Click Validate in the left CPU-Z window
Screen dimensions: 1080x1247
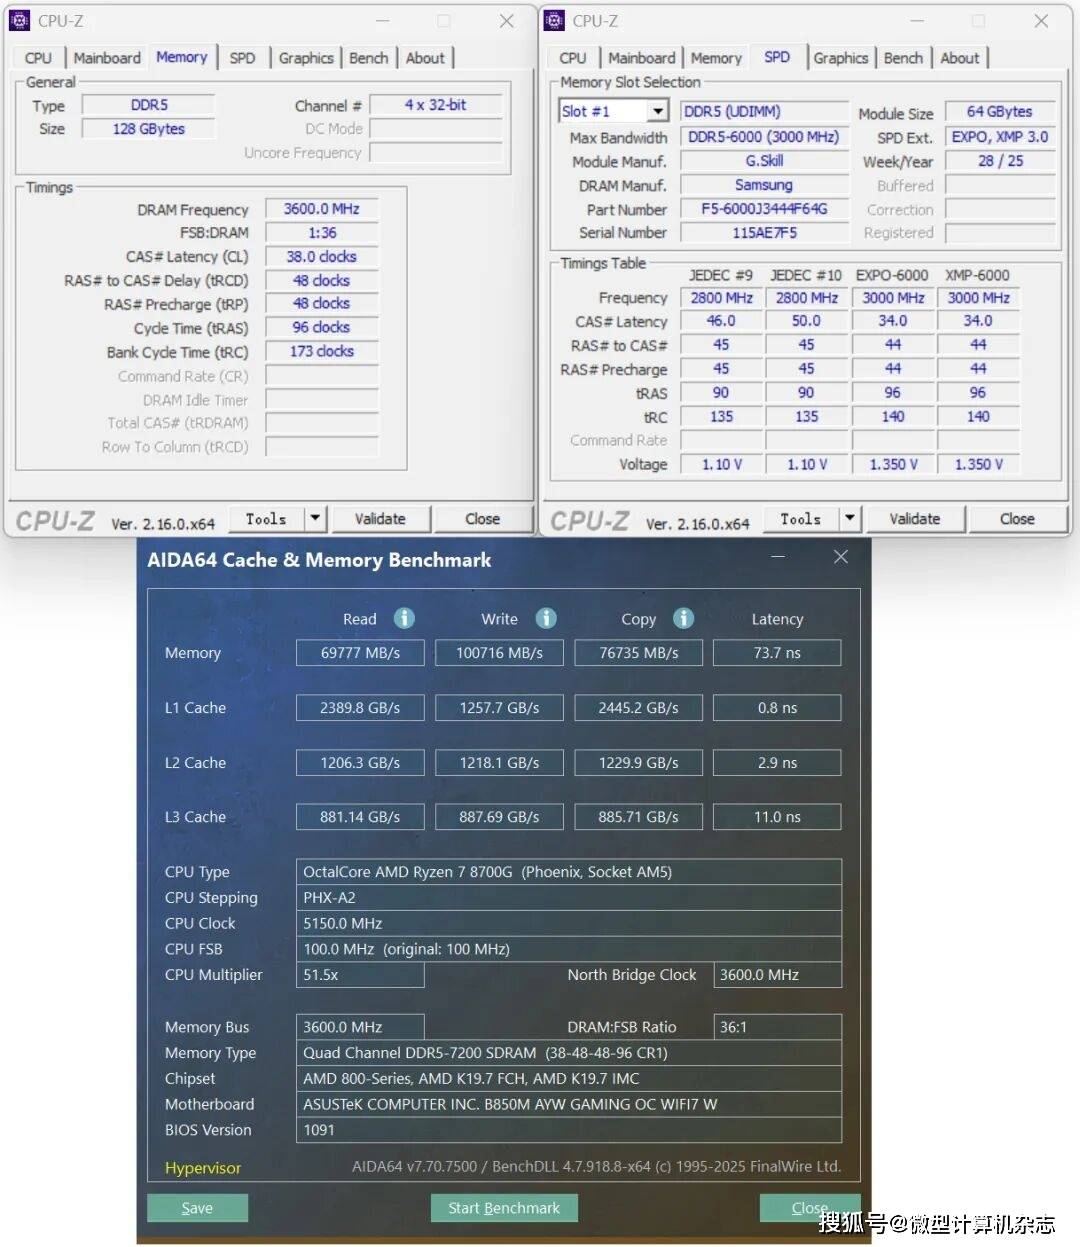pos(381,518)
